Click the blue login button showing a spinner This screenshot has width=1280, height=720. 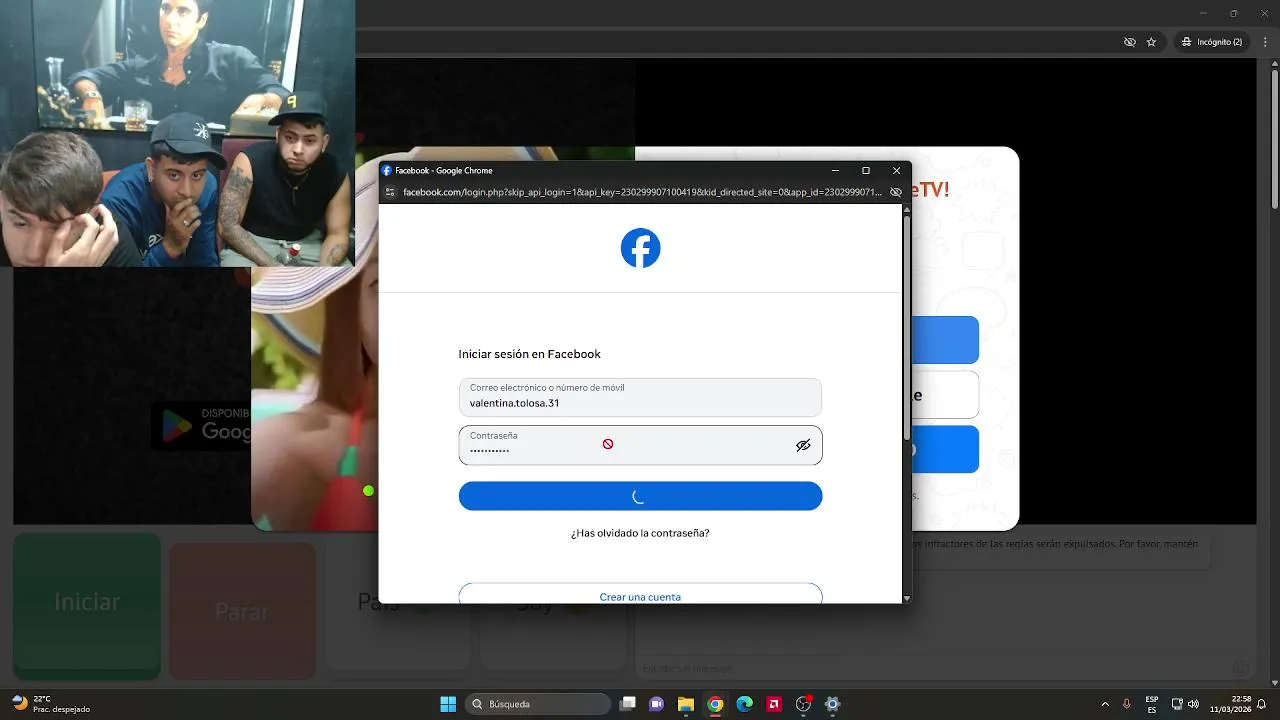(x=640, y=496)
